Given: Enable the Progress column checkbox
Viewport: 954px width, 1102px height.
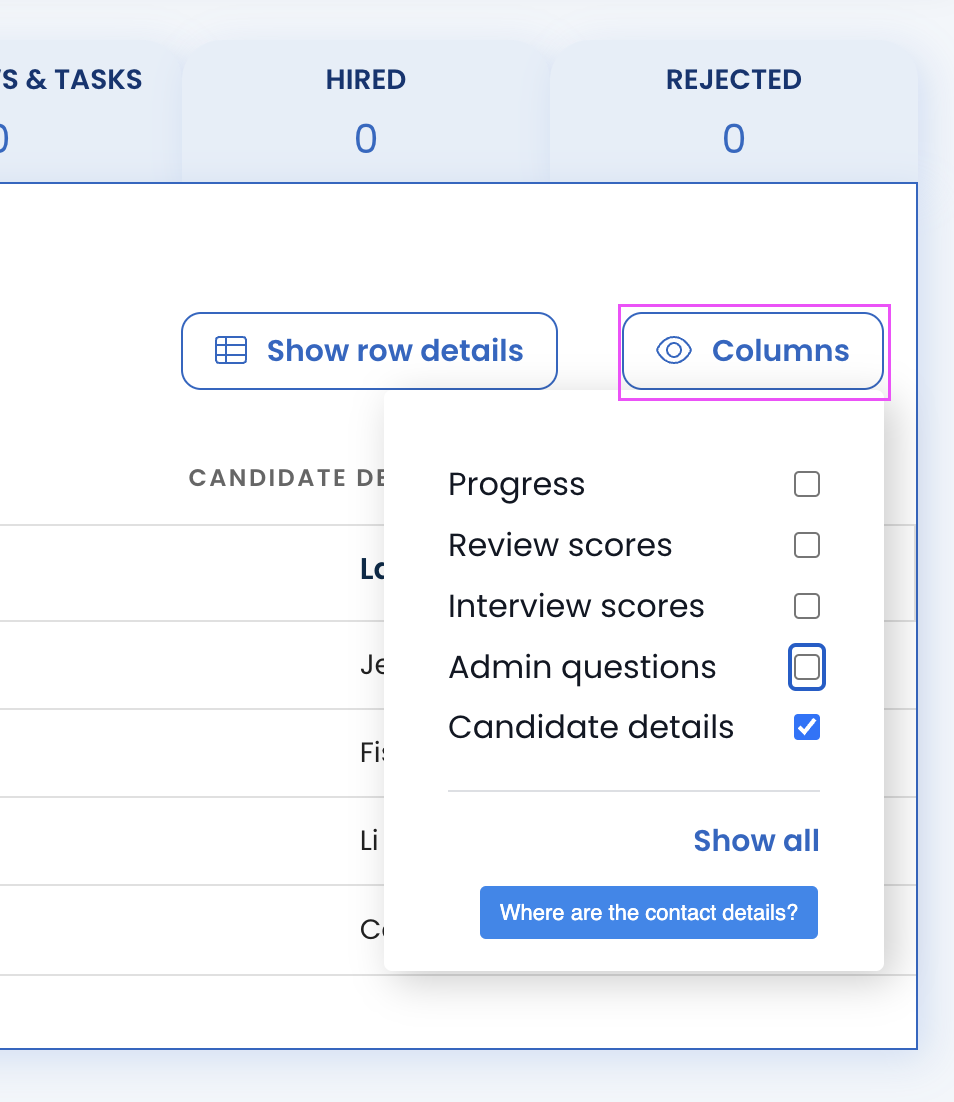Looking at the screenshot, I should pyautogui.click(x=806, y=485).
